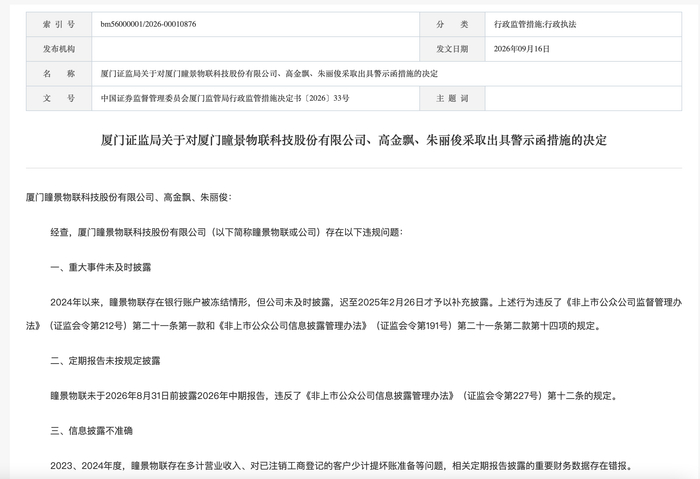Select the 索引号 label cell
This screenshot has height=479, width=700.
click(59, 24)
